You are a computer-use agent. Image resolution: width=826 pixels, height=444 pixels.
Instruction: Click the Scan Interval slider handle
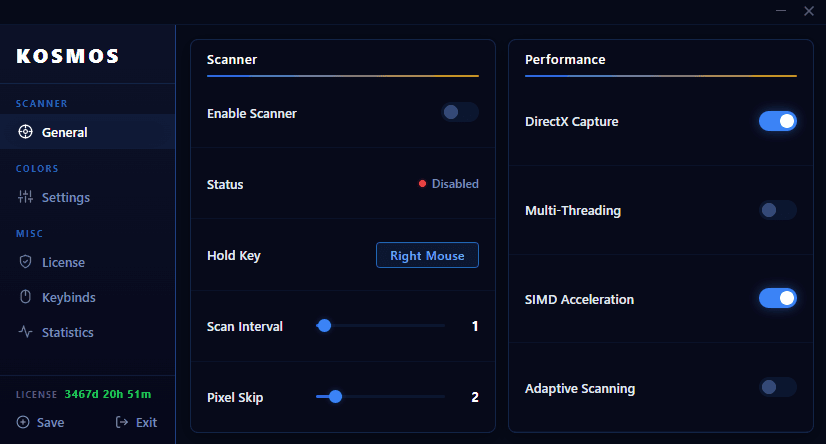[x=324, y=325]
